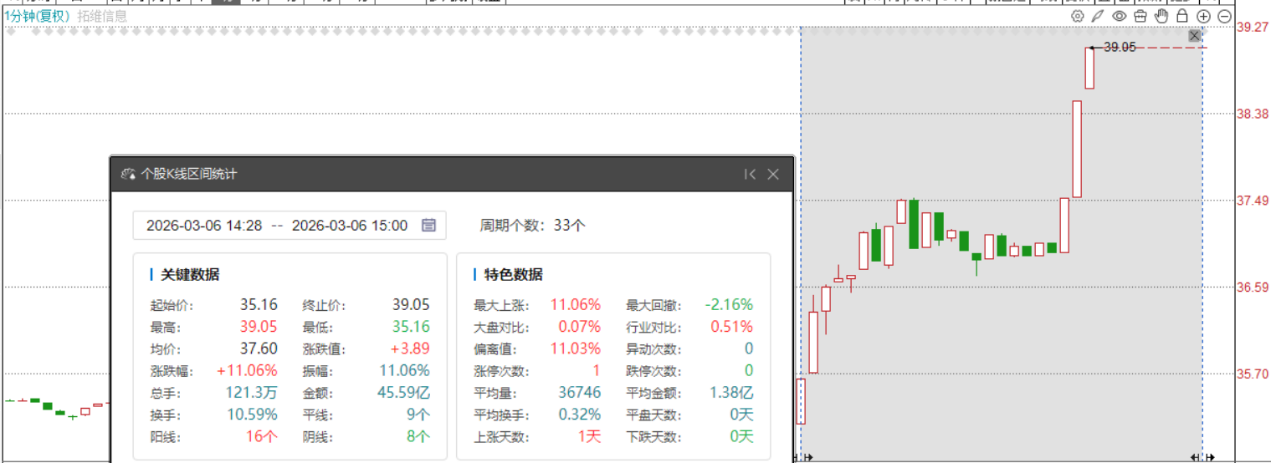The image size is (1271, 463).
Task: Click the tallest red candlestick below 39.05
Action: (x=1077, y=149)
